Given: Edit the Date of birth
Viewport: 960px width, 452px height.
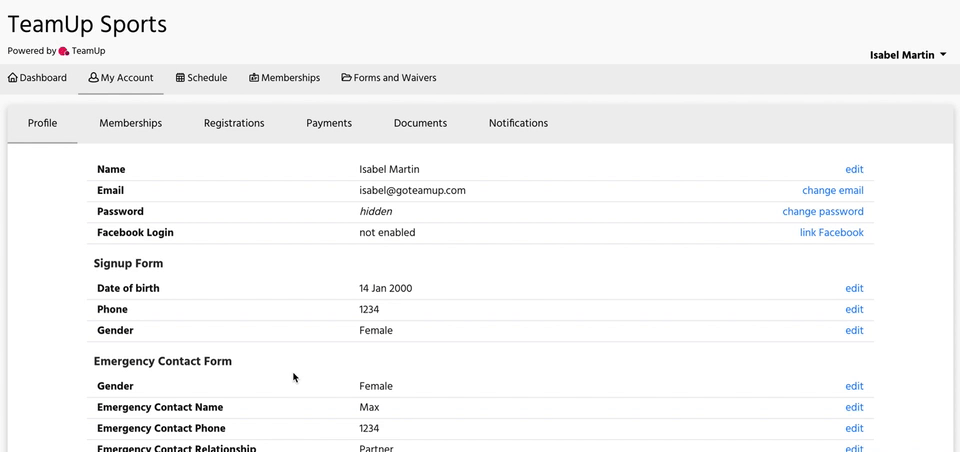Looking at the screenshot, I should tap(854, 289).
